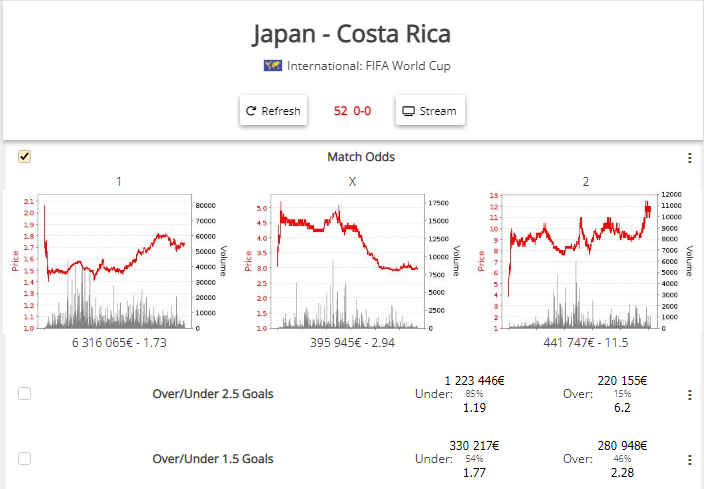Viewport: 704px width, 489px height.
Task: Open Over/Under 1.5 Goals options menu
Action: [x=689, y=460]
